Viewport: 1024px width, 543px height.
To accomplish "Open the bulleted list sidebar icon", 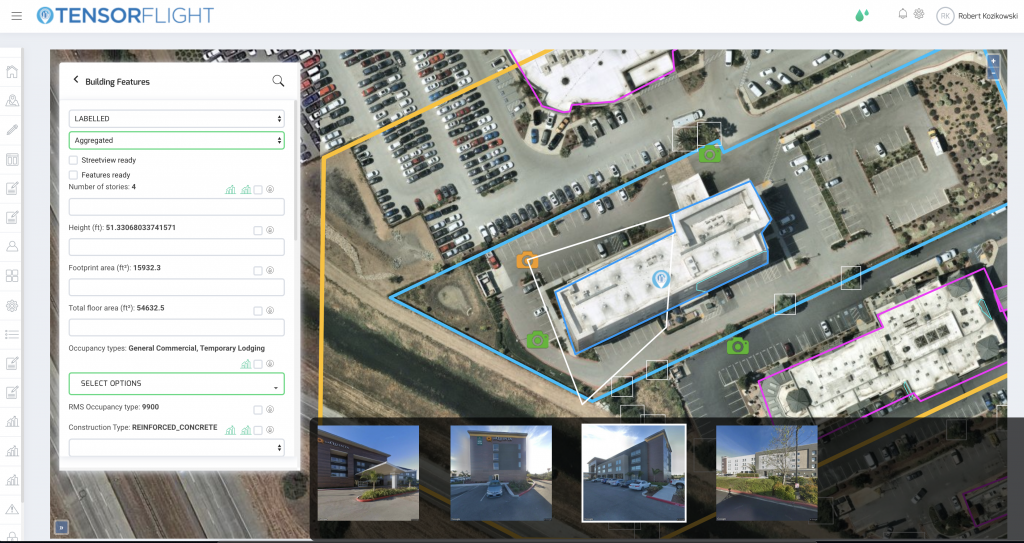I will pyautogui.click(x=12, y=335).
